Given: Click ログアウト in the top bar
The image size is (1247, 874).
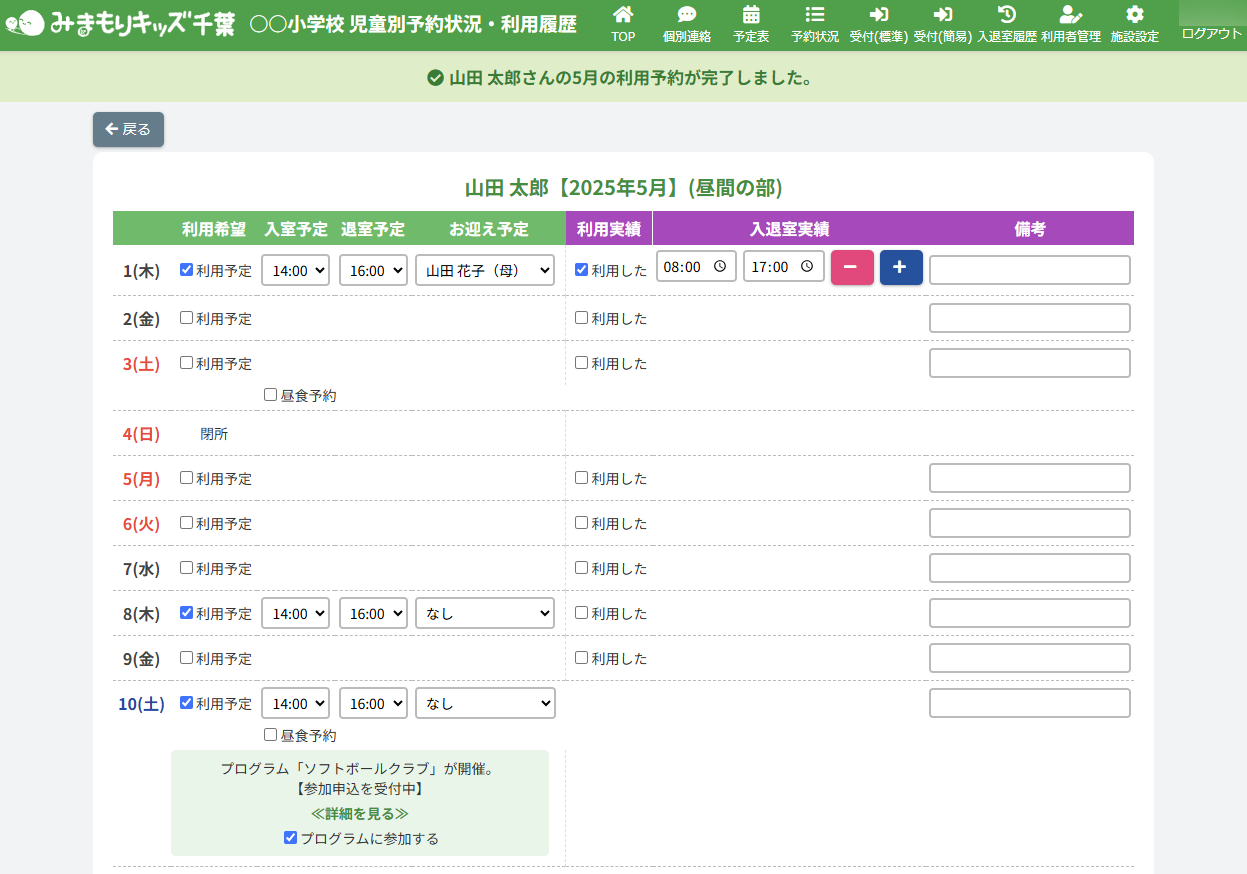Looking at the screenshot, I should 1211,33.
